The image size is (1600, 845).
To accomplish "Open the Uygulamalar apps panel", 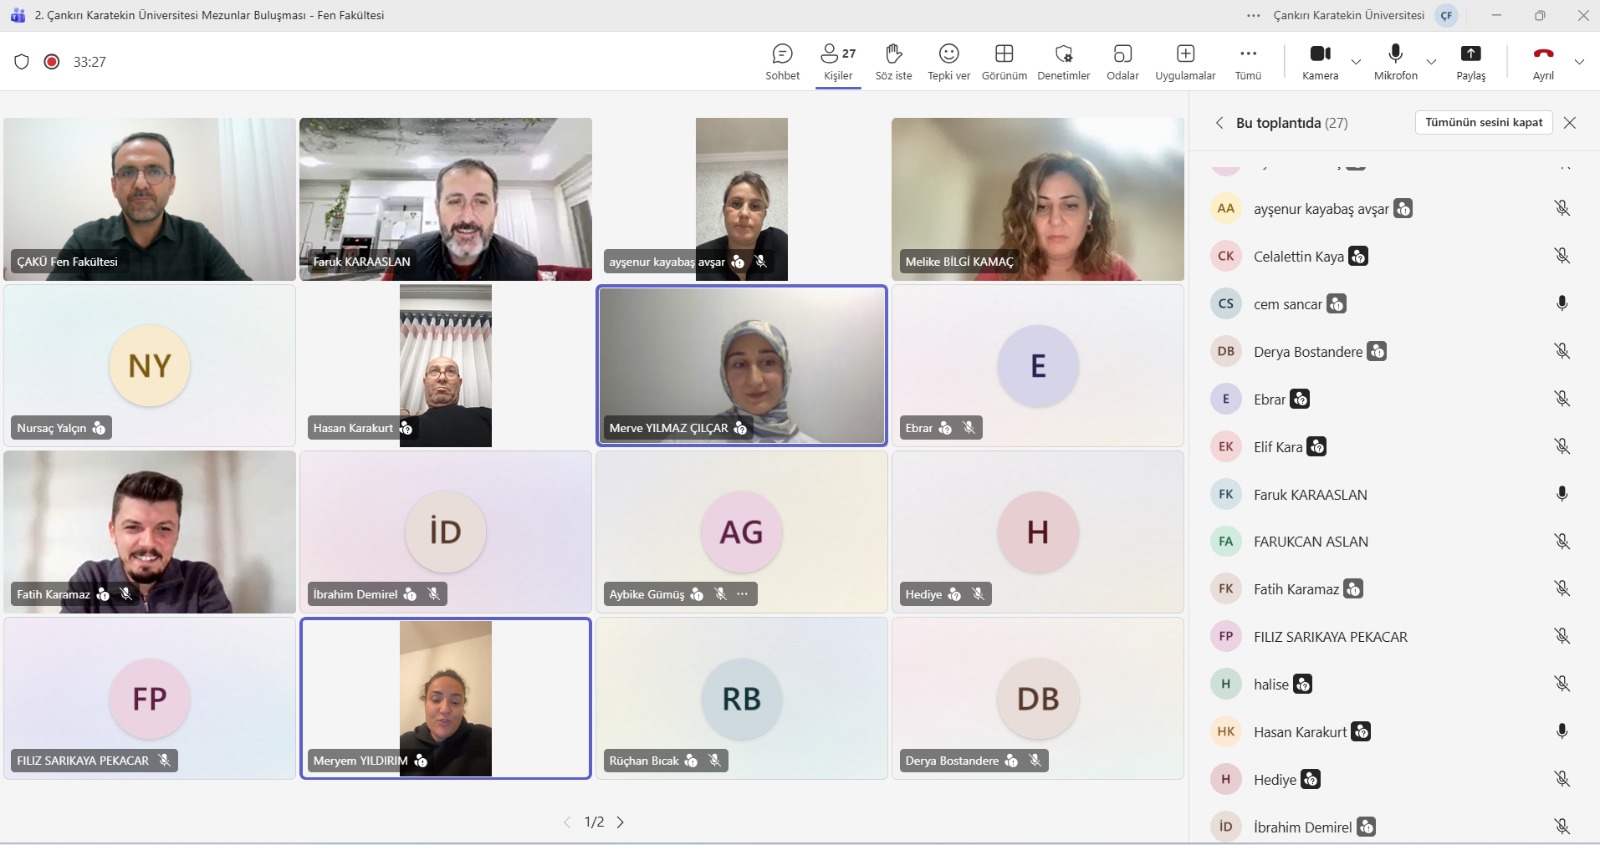I will 1185,61.
